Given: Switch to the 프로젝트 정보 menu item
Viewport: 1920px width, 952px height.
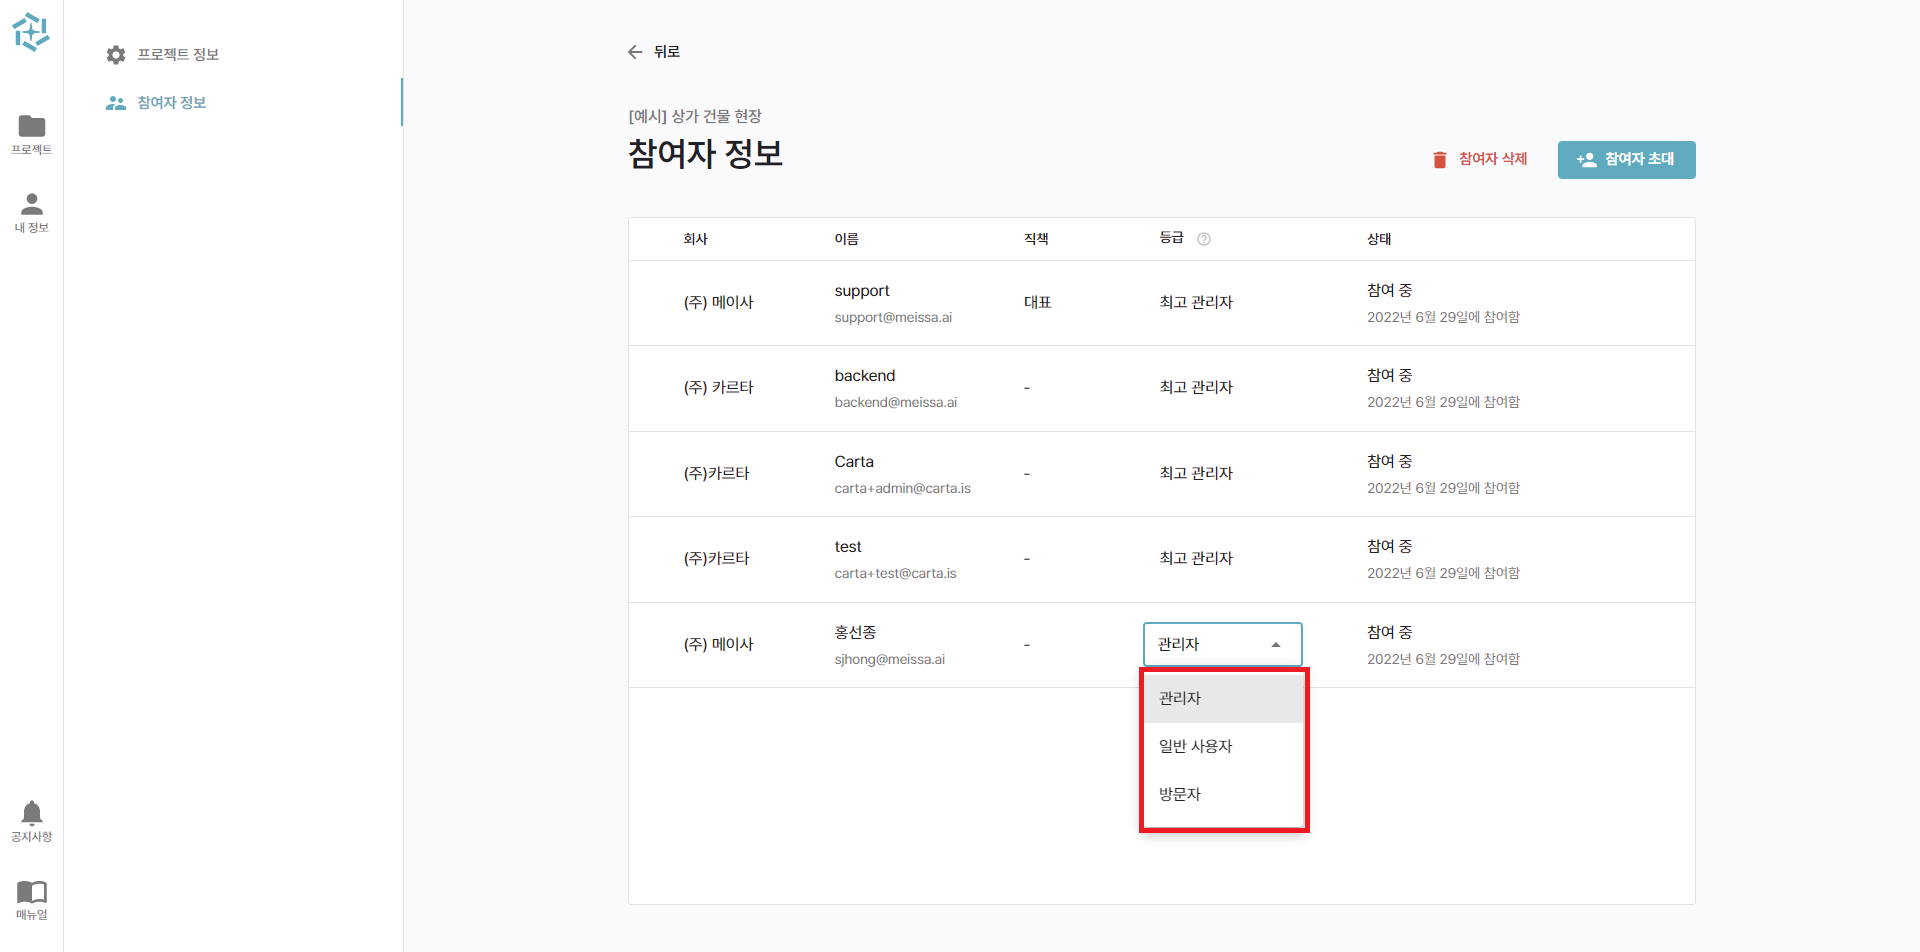Looking at the screenshot, I should [180, 55].
